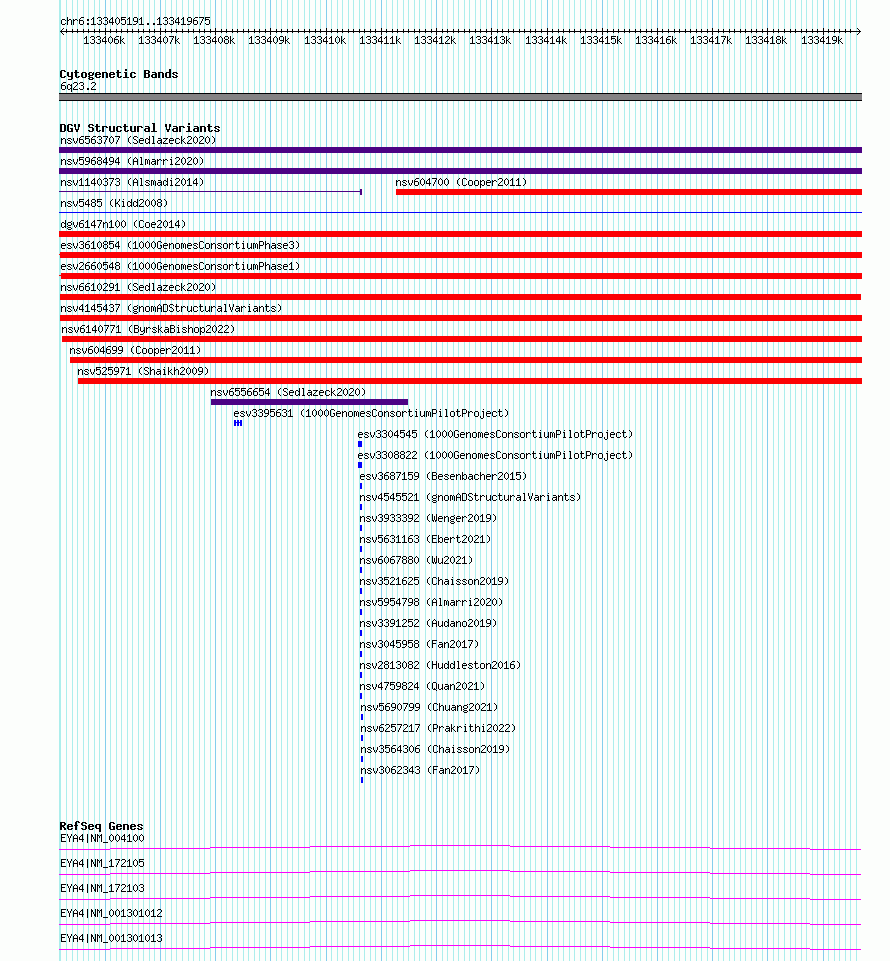Viewport: 890px width, 961px height.
Task: Open esv3308822 pilot project variant label
Action: coord(495,455)
